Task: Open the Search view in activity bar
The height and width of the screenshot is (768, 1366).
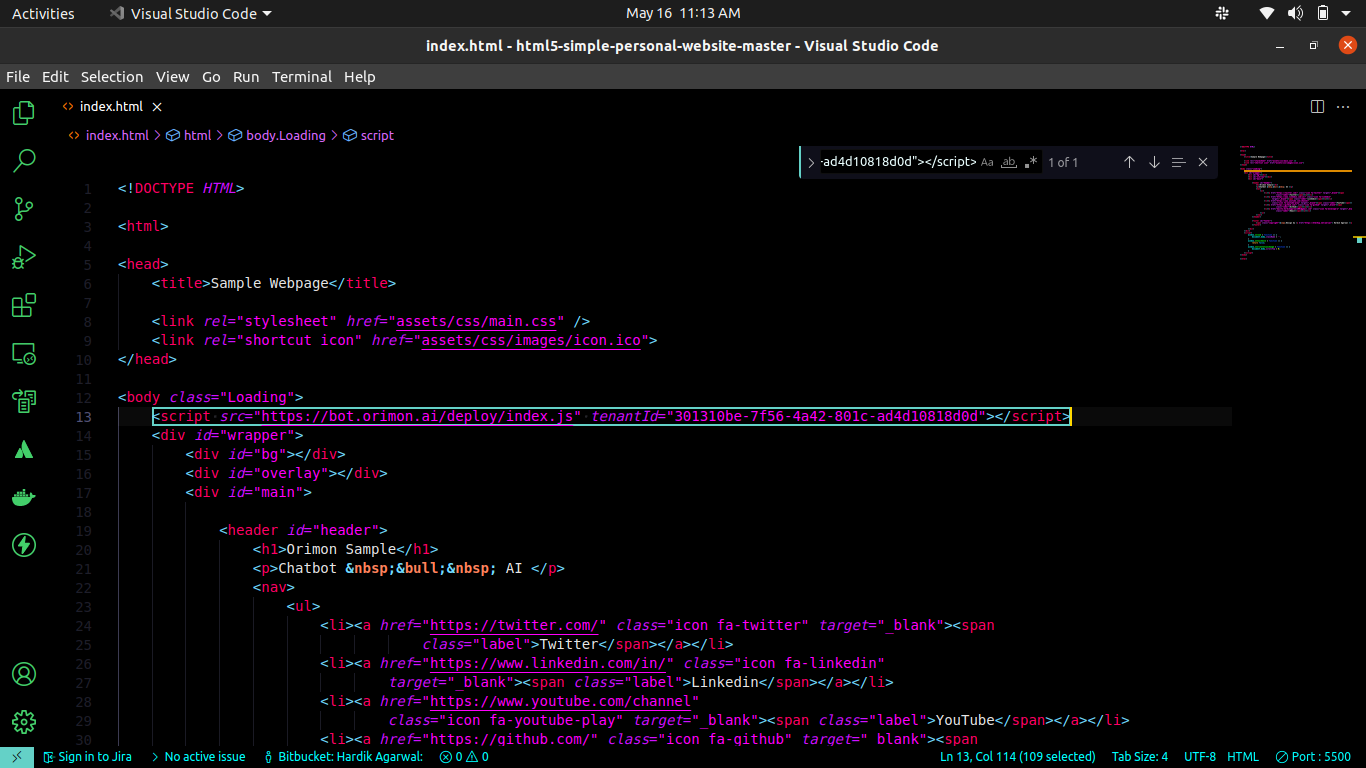Action: (x=24, y=160)
